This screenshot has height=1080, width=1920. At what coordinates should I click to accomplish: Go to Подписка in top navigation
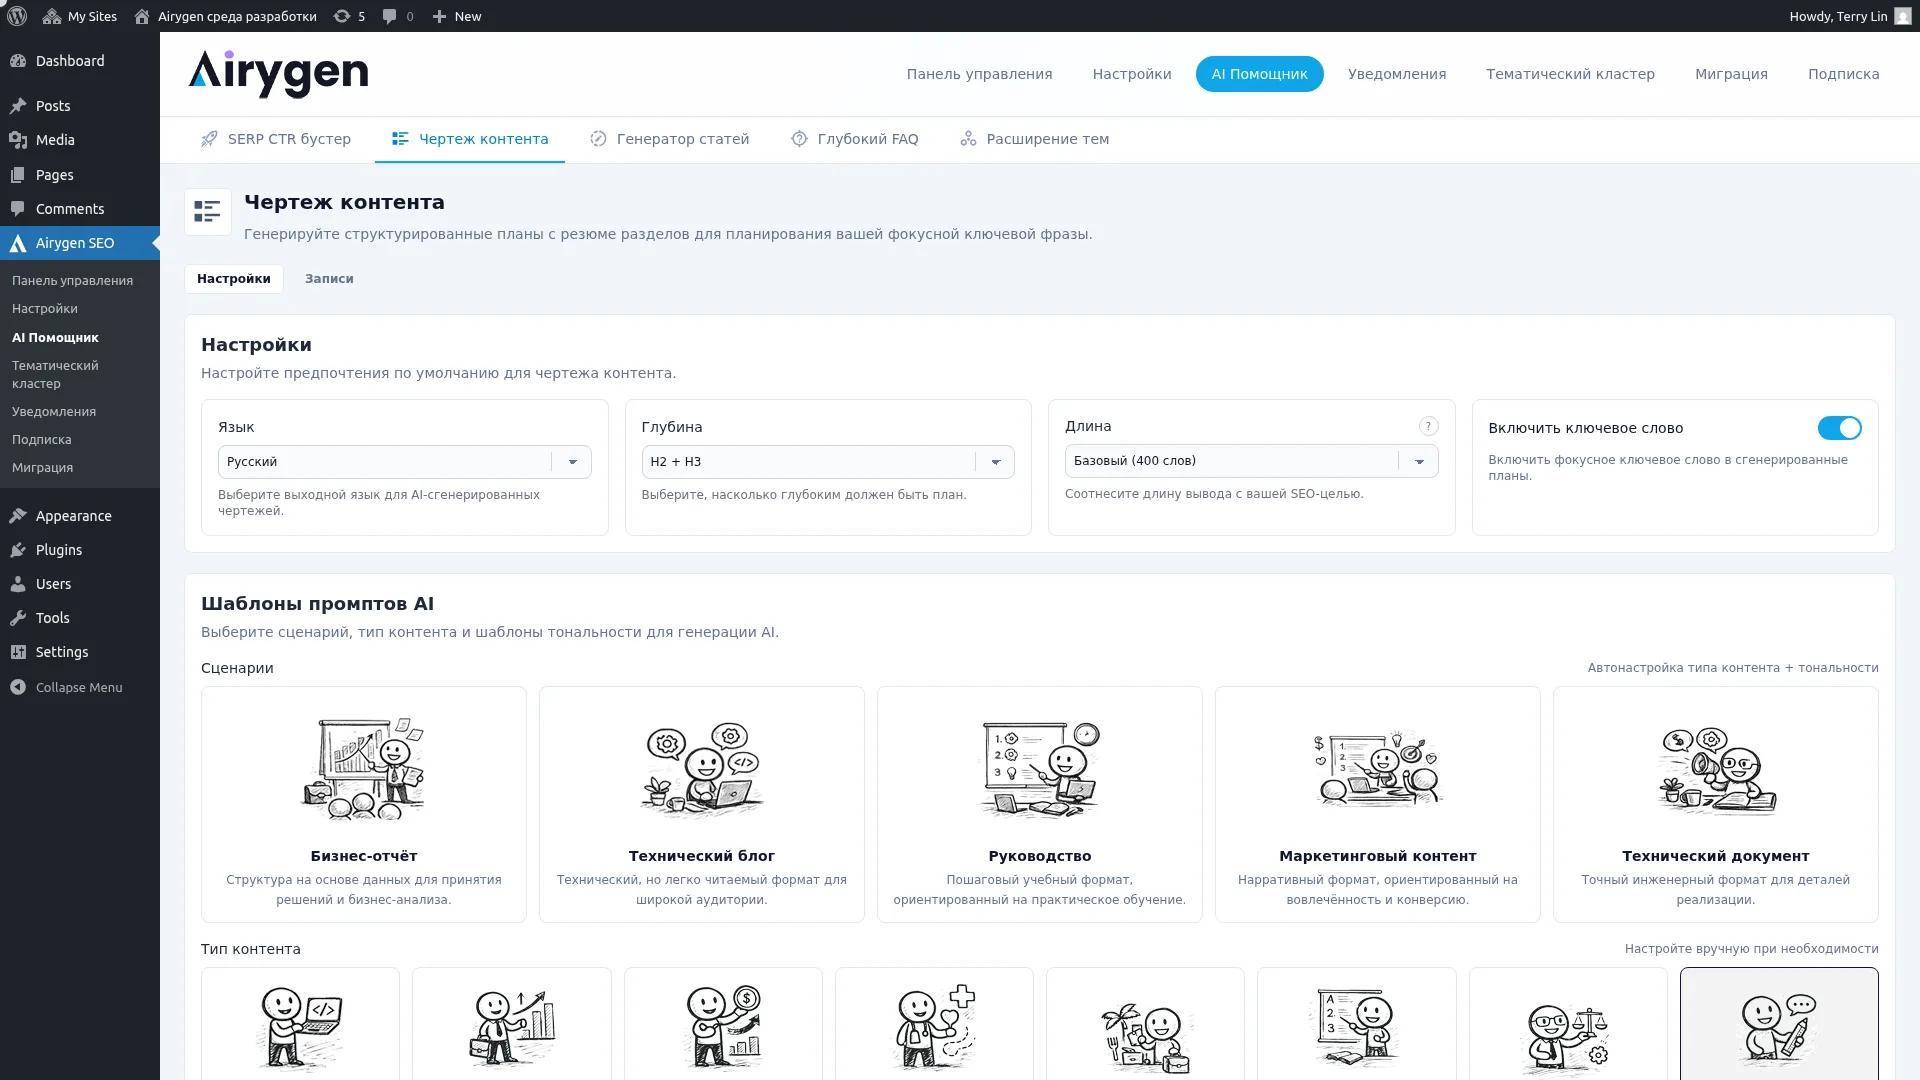coord(1843,74)
